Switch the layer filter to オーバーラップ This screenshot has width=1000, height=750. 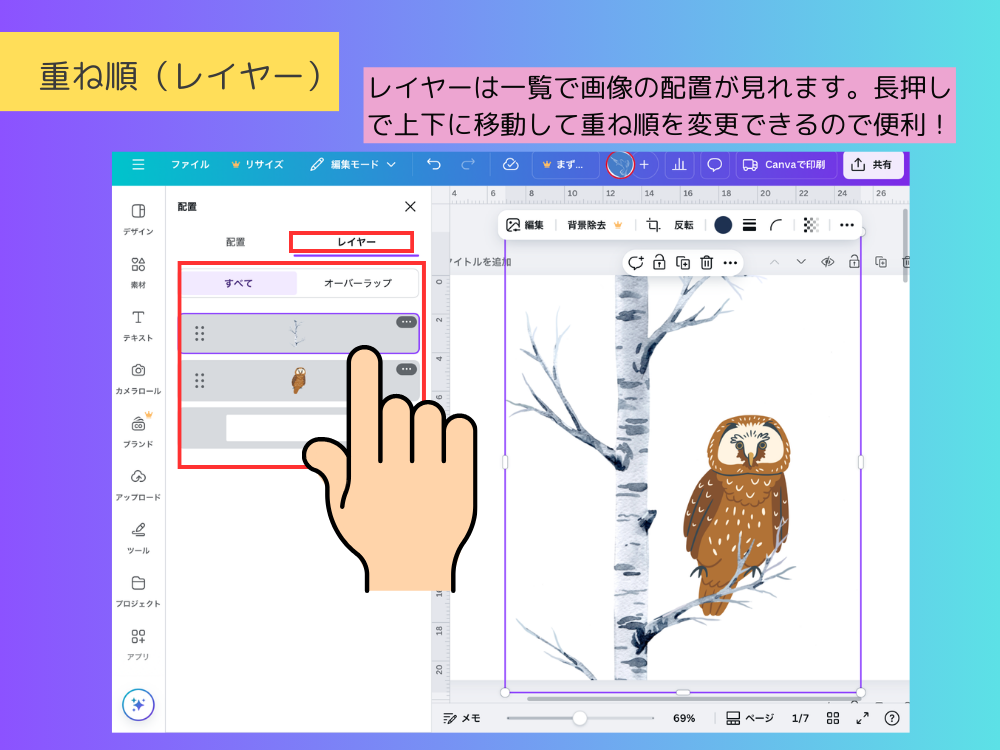(358, 283)
